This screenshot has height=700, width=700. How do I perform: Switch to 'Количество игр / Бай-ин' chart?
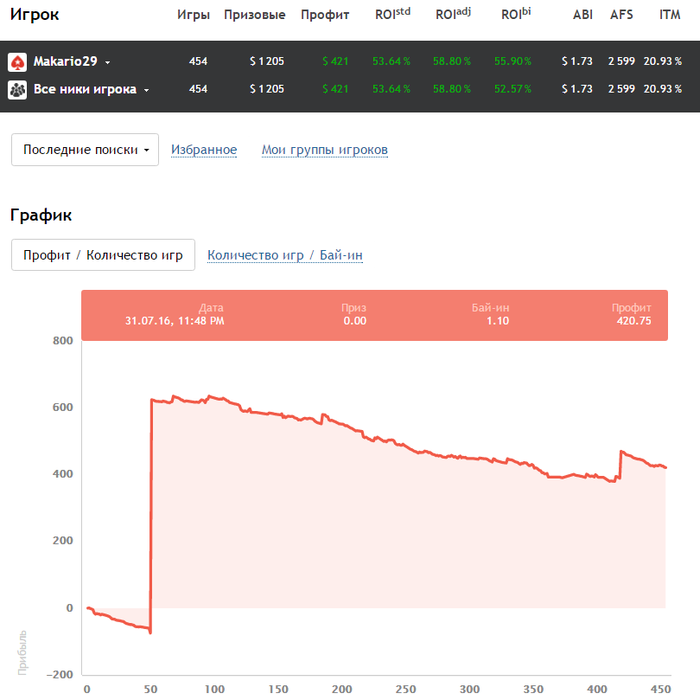(x=285, y=255)
